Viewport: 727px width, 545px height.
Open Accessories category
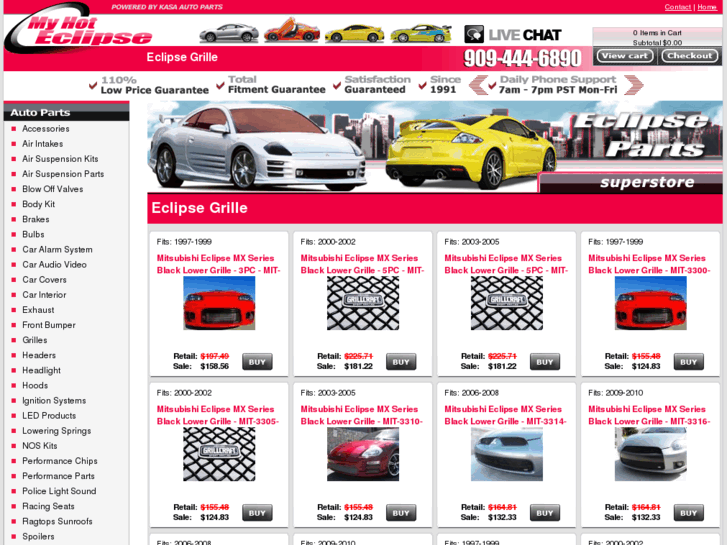tap(46, 129)
